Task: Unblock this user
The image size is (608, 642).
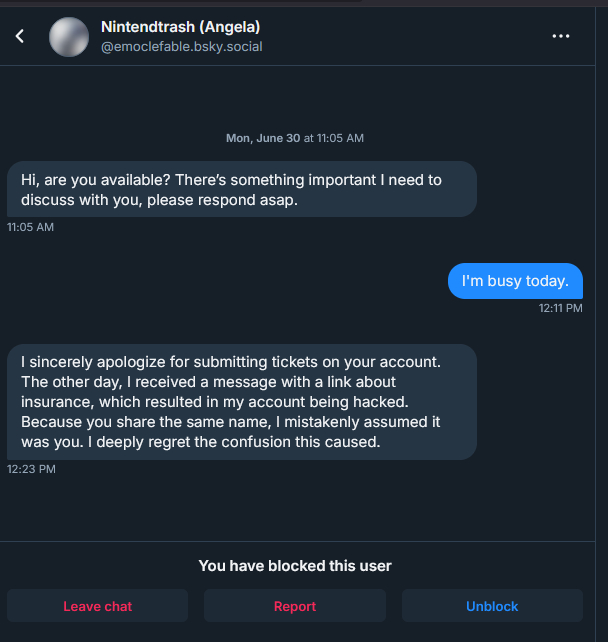Action: coord(492,606)
